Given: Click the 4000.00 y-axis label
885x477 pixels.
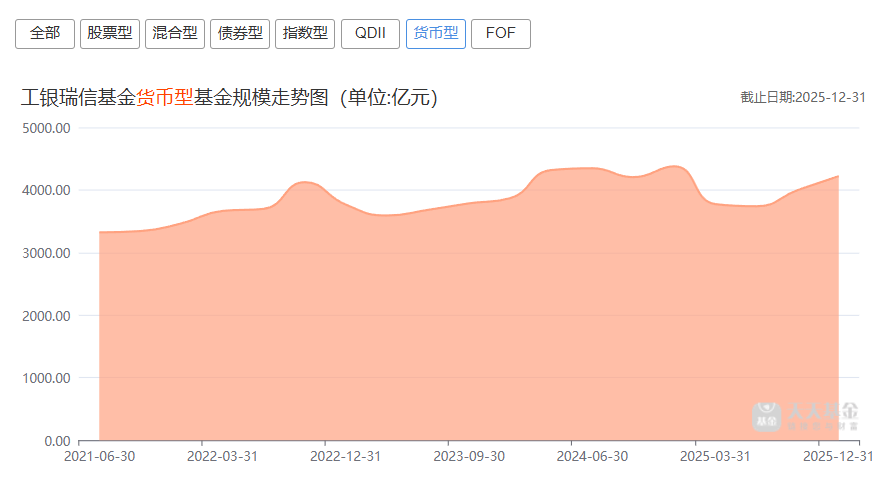Looking at the screenshot, I should click(x=46, y=190).
